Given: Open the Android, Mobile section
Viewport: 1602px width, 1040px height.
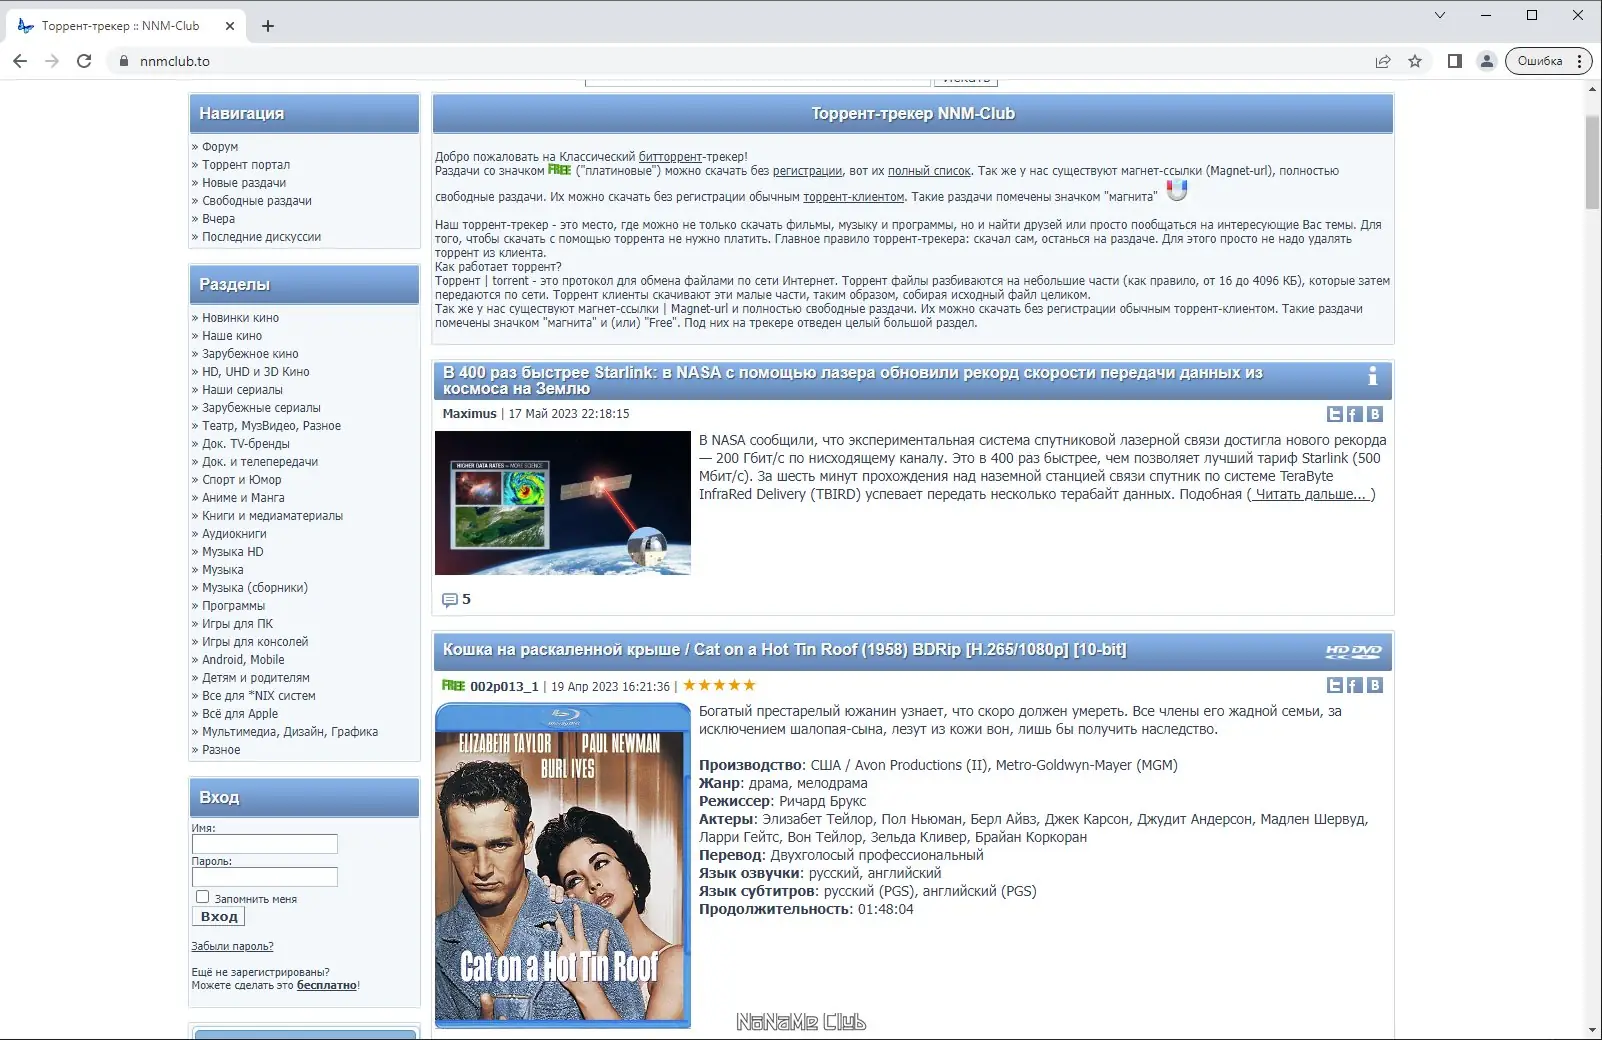Looking at the screenshot, I should (243, 660).
